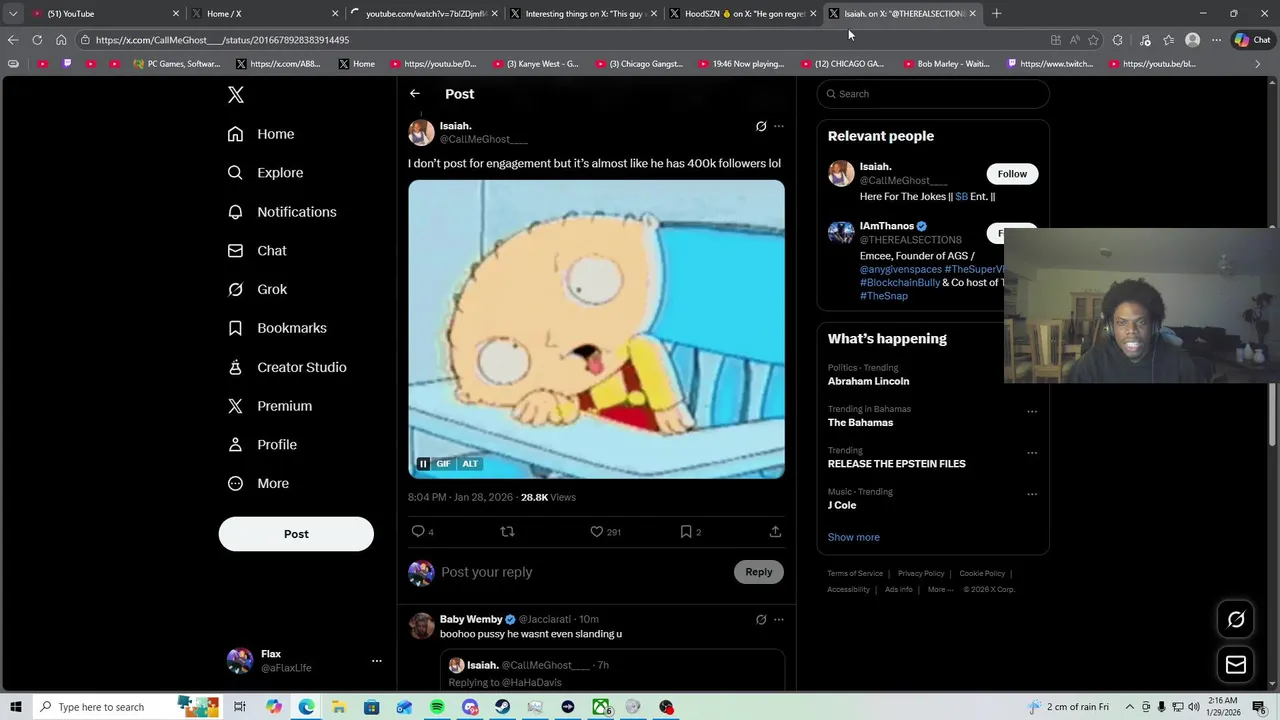Click the repost icon on the post
Viewport: 1280px width, 720px height.
pyautogui.click(x=507, y=532)
